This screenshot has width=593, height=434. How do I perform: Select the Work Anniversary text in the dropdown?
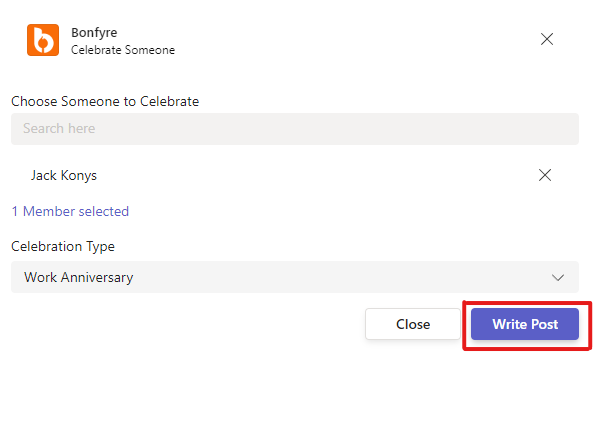pyautogui.click(x=79, y=277)
